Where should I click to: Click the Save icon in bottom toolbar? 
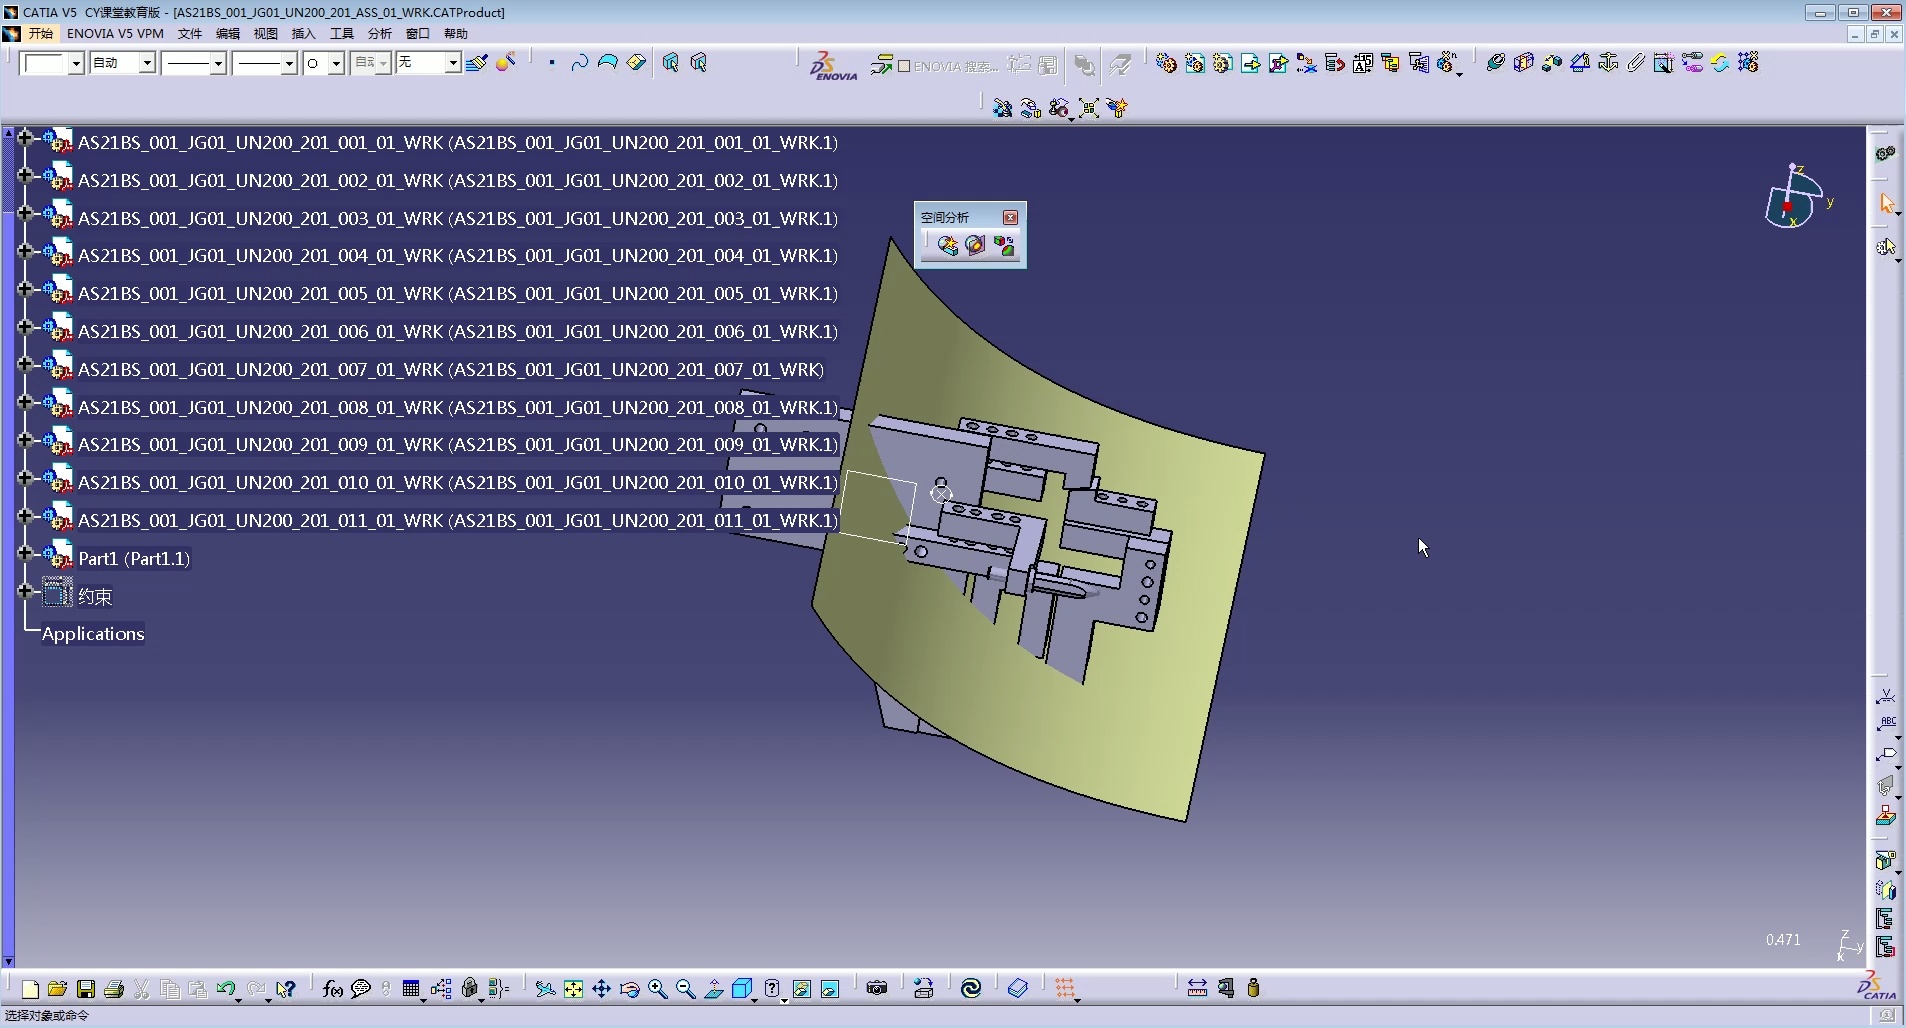click(x=86, y=989)
